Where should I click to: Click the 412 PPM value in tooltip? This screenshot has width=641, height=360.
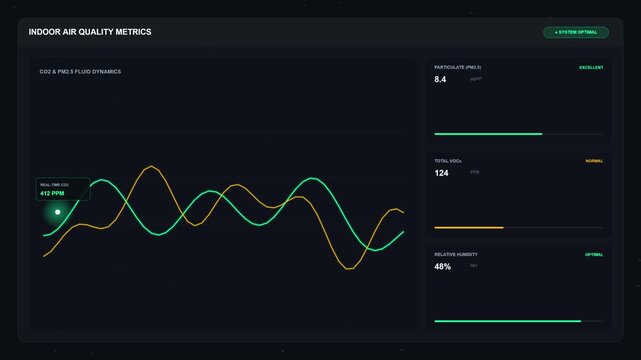pos(52,193)
